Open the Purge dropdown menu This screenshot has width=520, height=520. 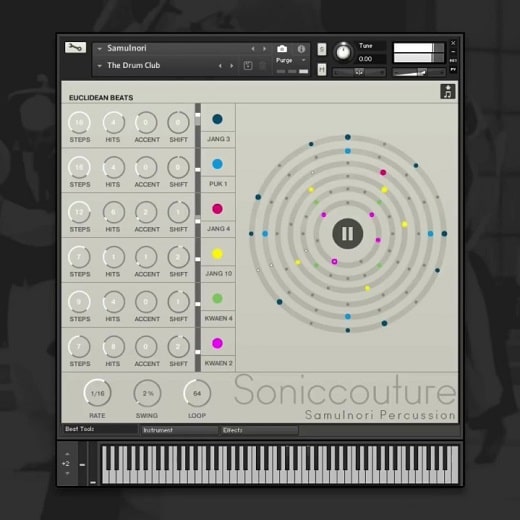coord(291,60)
